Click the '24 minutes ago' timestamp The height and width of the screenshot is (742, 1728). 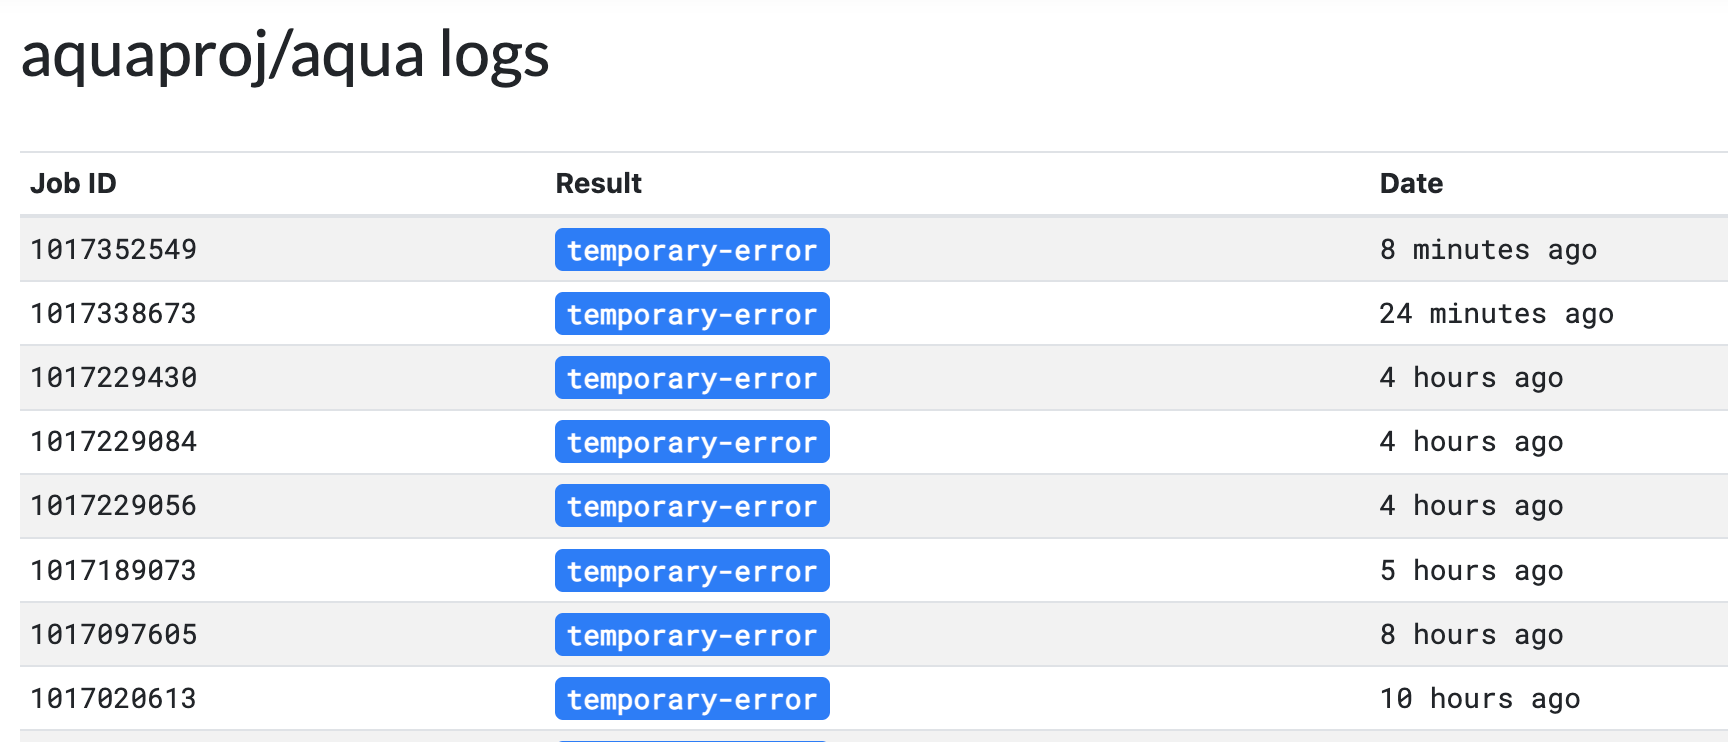click(x=1495, y=313)
